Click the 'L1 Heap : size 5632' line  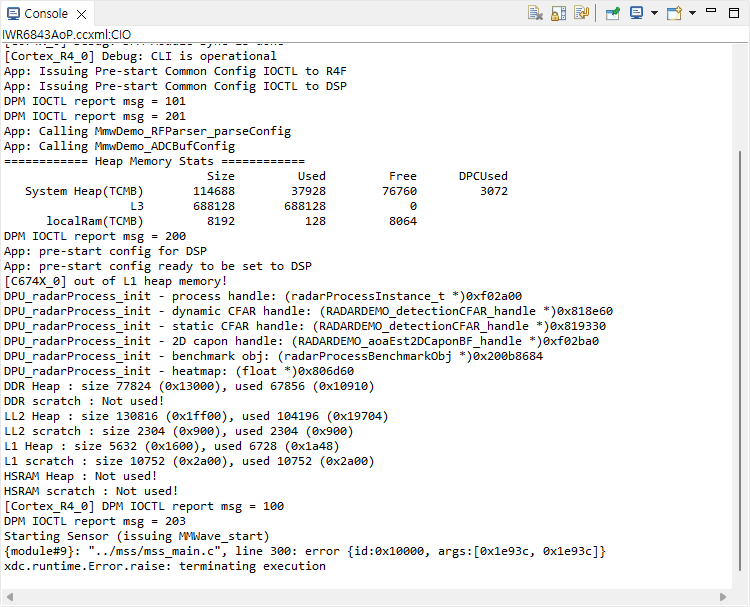(x=172, y=446)
